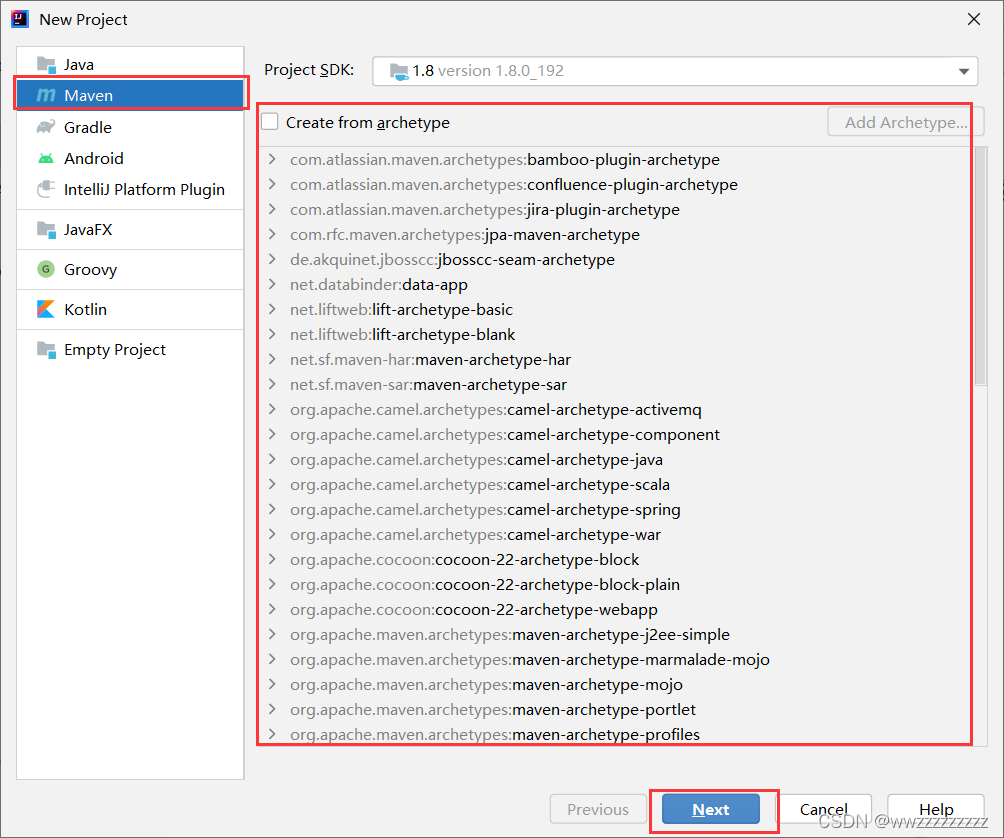Click the SDK folder icon in Project SDK field
This screenshot has height=838, width=1004.
pos(399,71)
